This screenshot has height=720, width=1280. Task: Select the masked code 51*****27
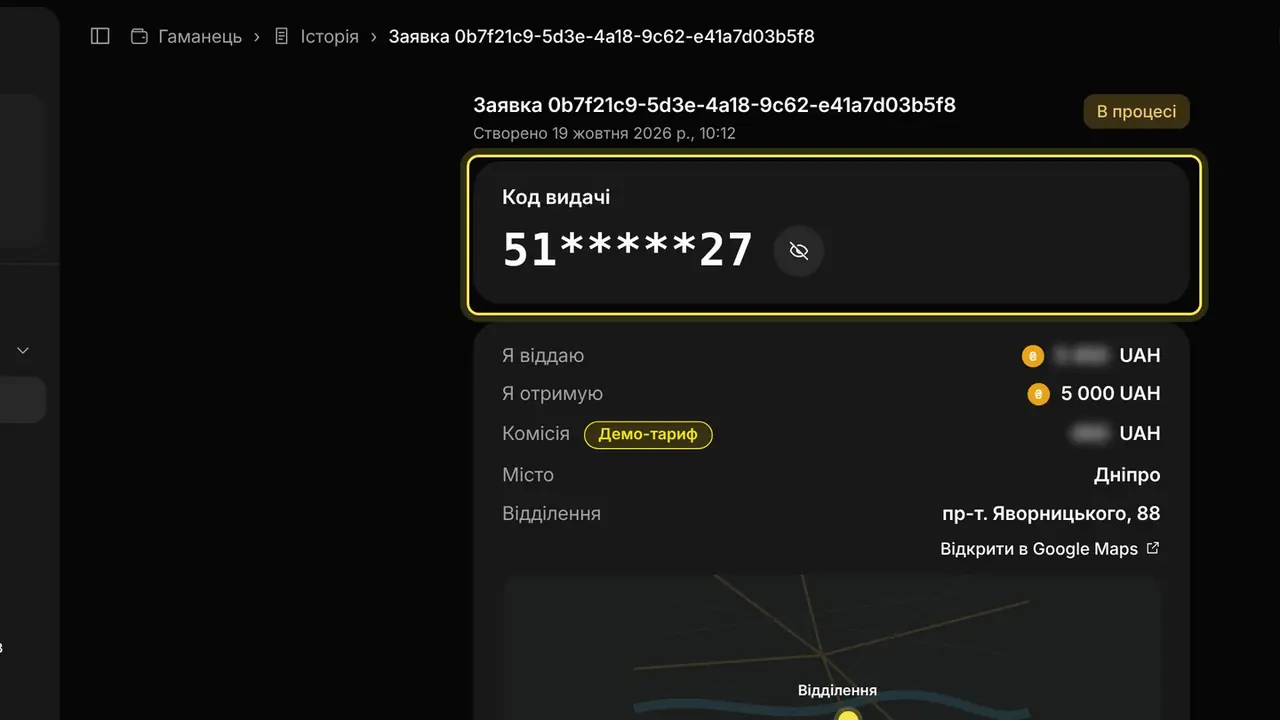pos(627,250)
